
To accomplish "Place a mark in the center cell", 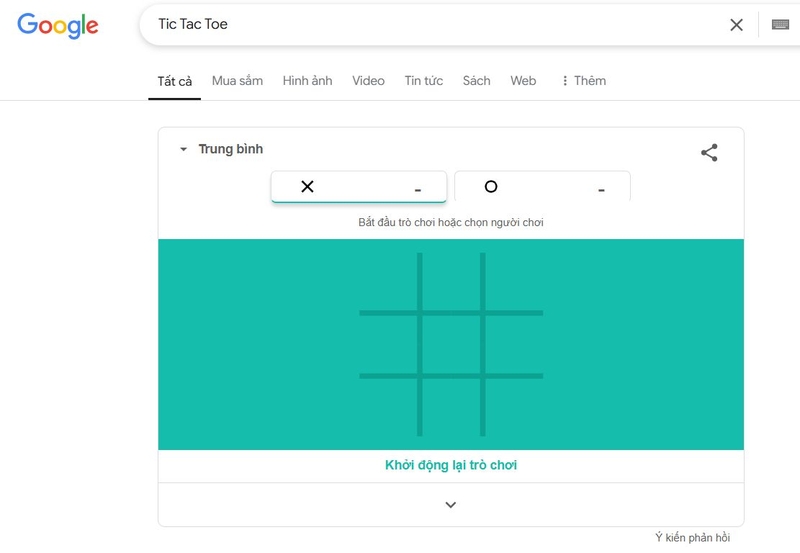I will point(451,344).
